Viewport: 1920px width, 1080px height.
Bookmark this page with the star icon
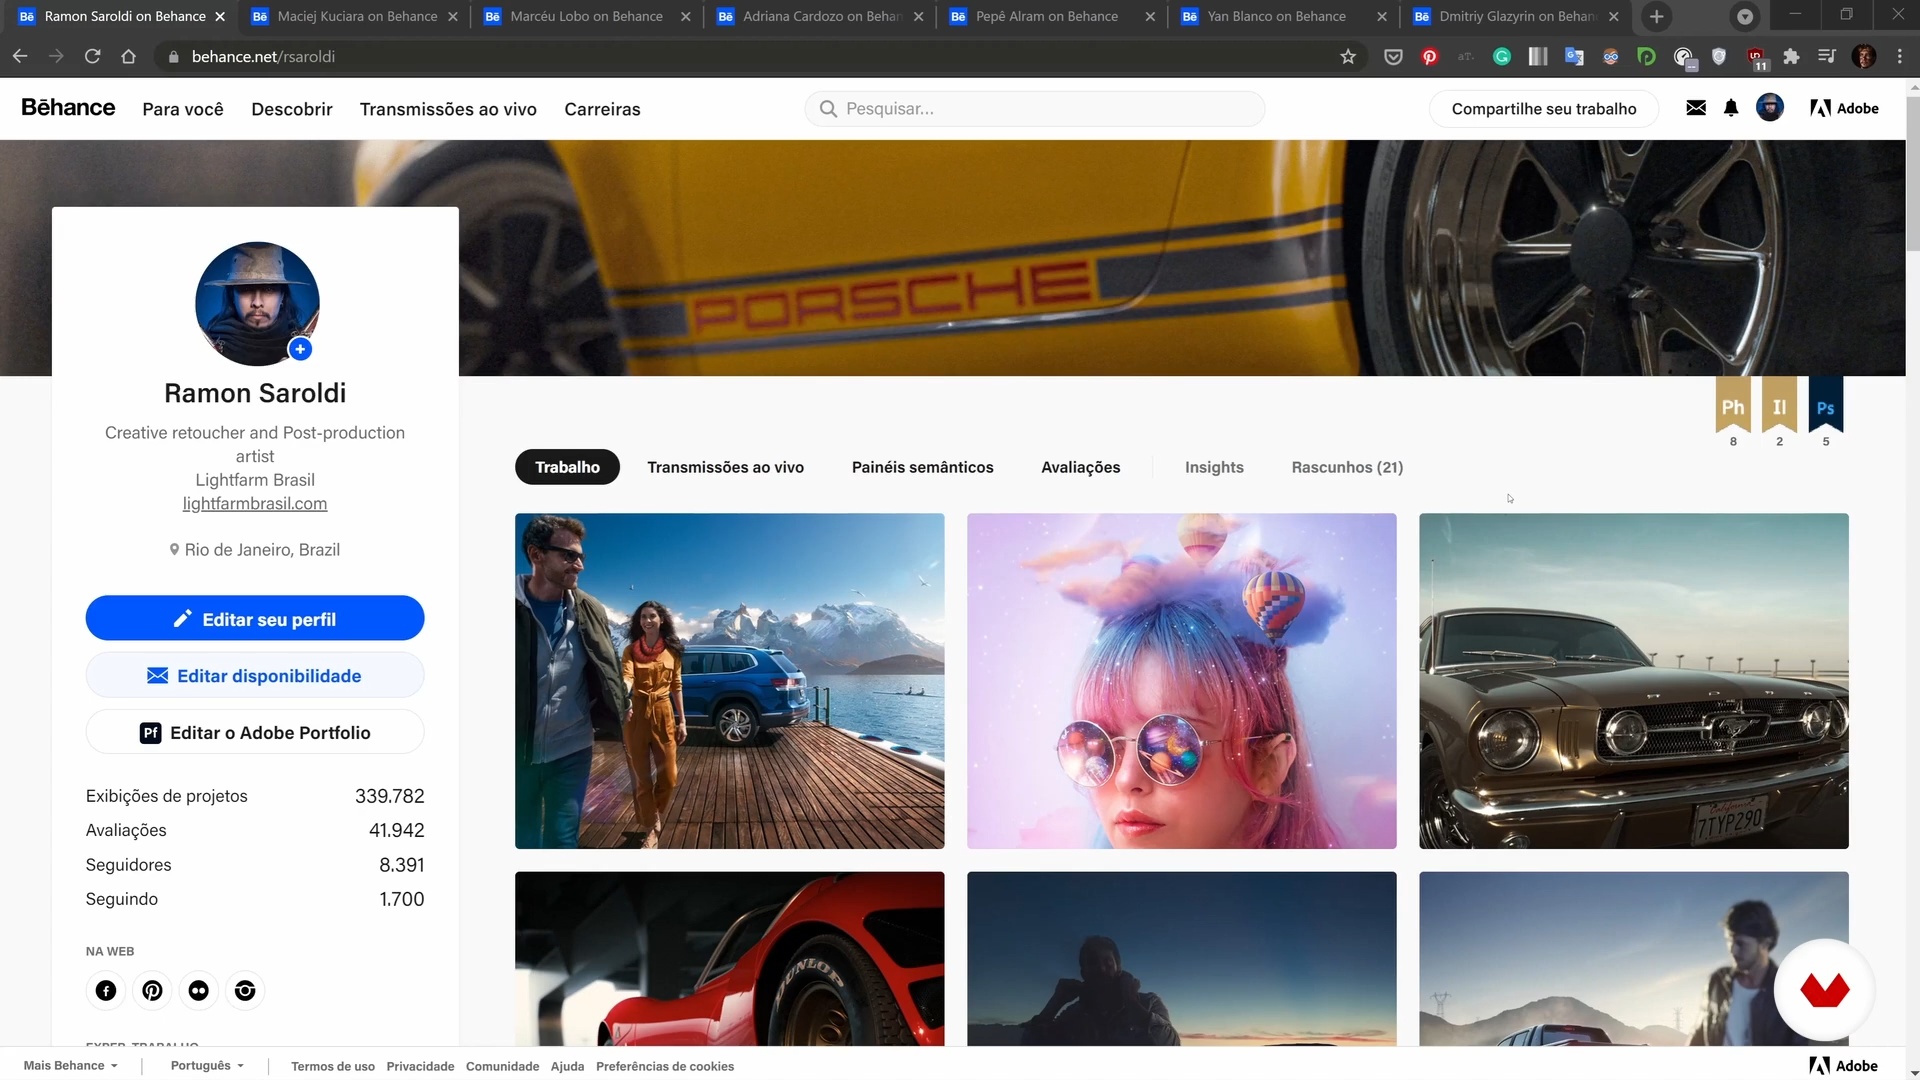click(1348, 57)
